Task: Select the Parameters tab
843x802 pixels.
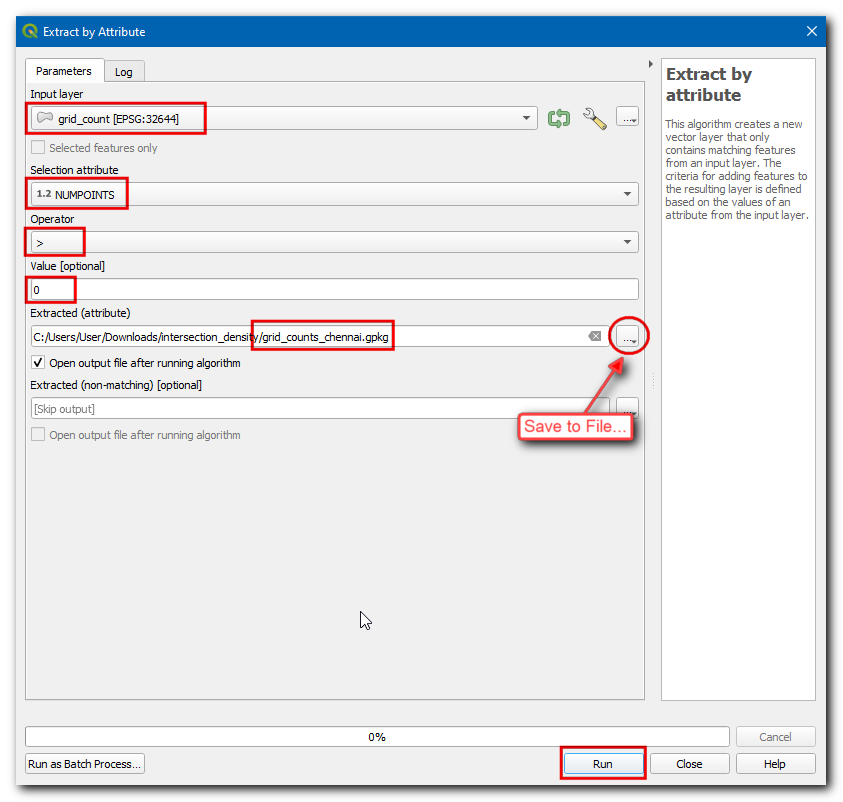Action: click(x=64, y=71)
